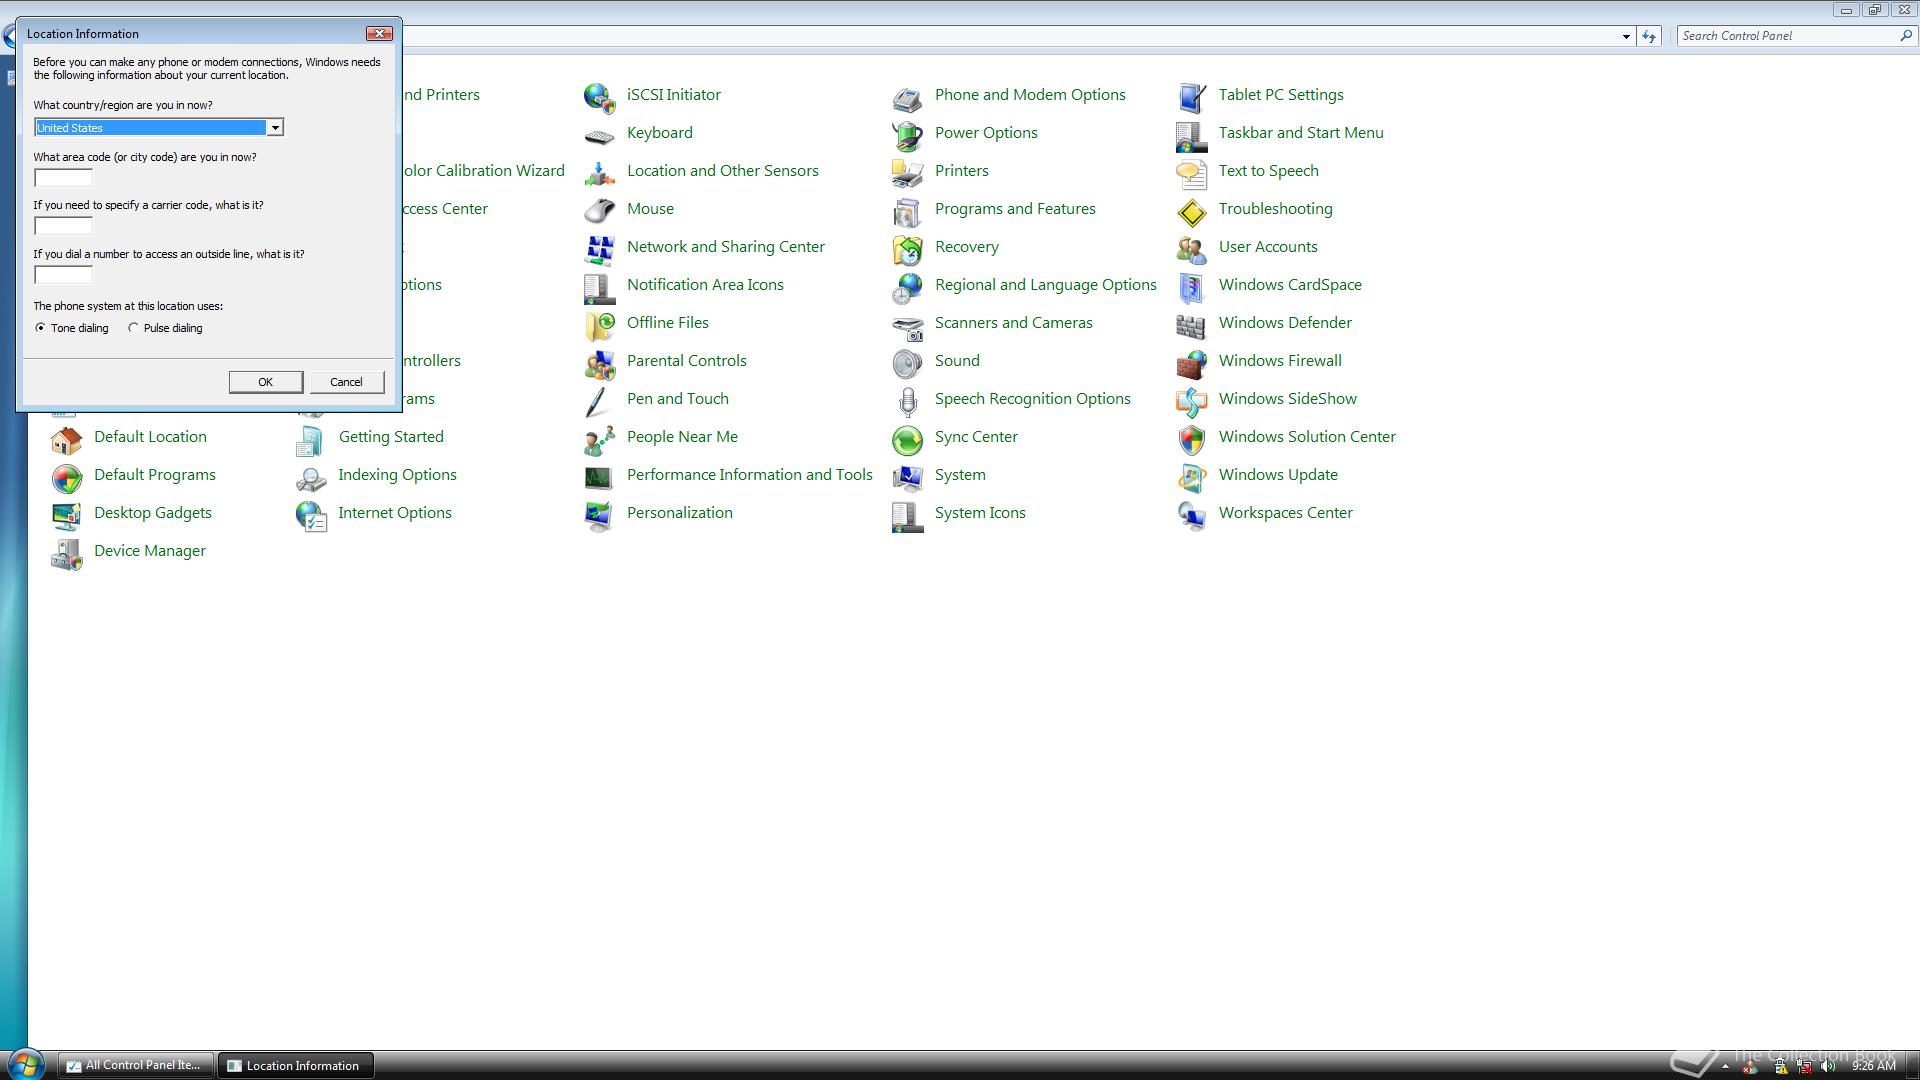Open the System Icons link
Image resolution: width=1920 pixels, height=1080 pixels.
[x=980, y=512]
